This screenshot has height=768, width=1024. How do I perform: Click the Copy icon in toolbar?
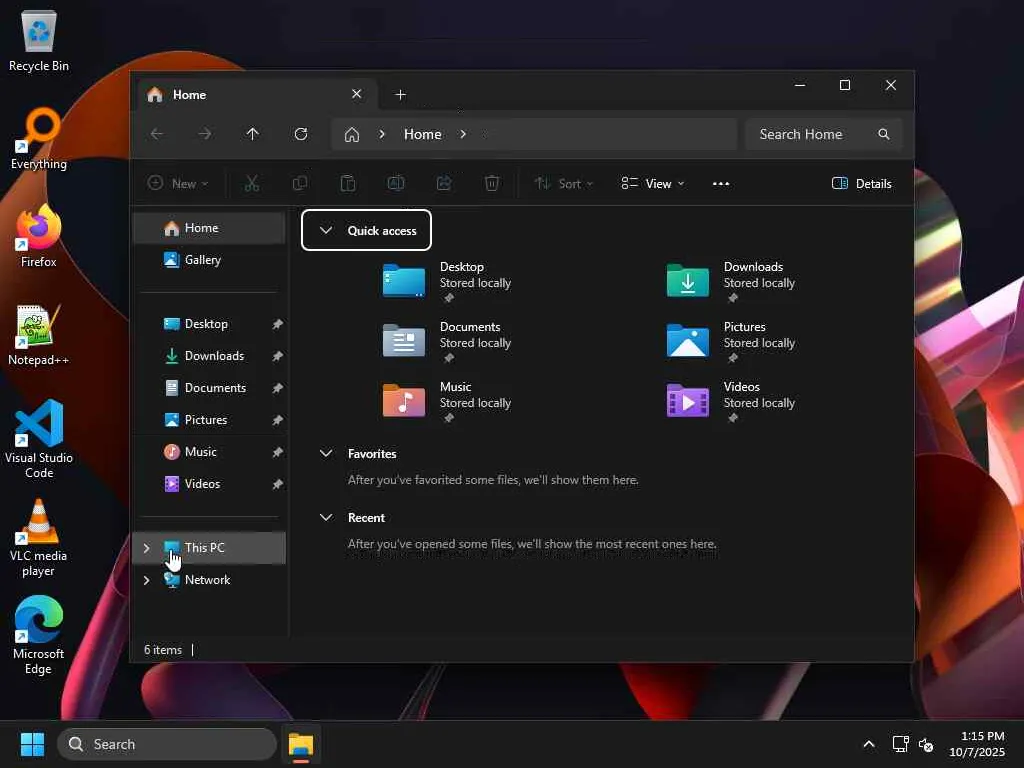(300, 184)
